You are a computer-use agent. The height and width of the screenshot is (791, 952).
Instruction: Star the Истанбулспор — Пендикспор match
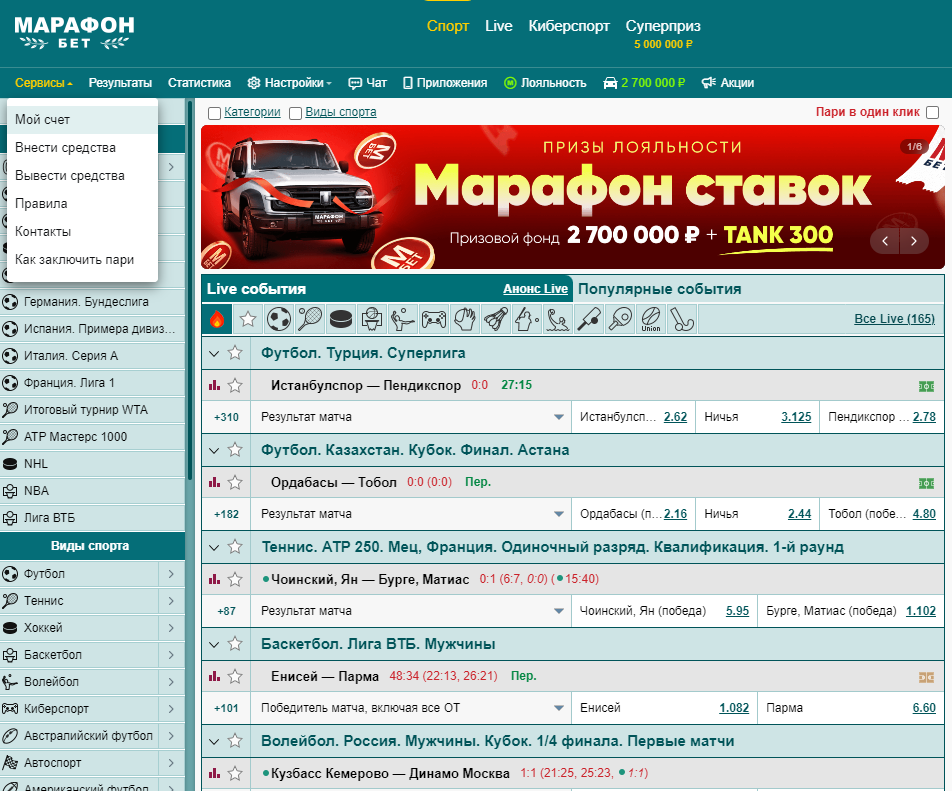click(235, 385)
